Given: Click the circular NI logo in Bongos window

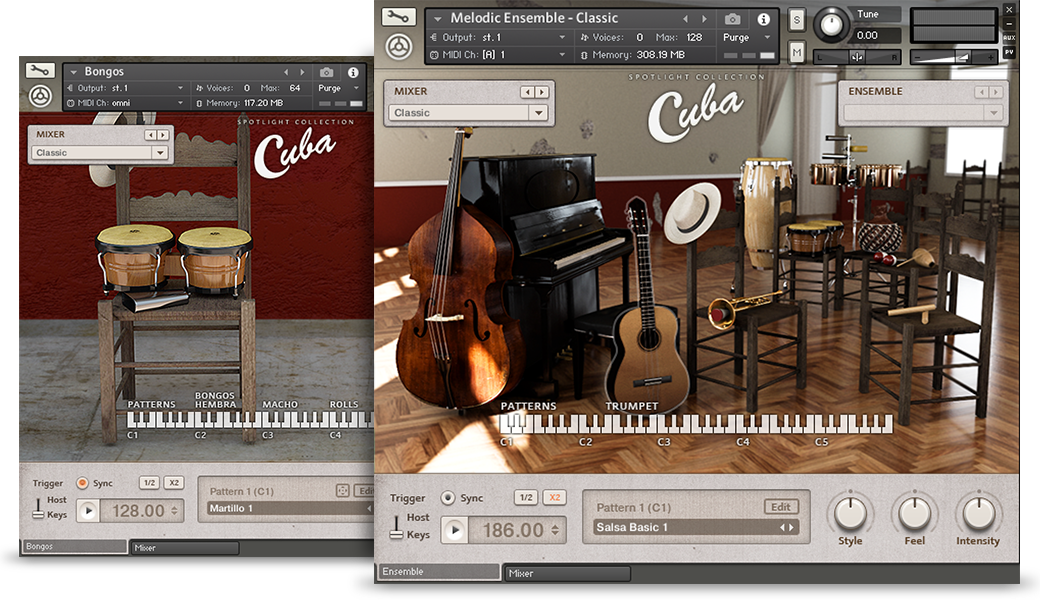Looking at the screenshot, I should [x=40, y=97].
